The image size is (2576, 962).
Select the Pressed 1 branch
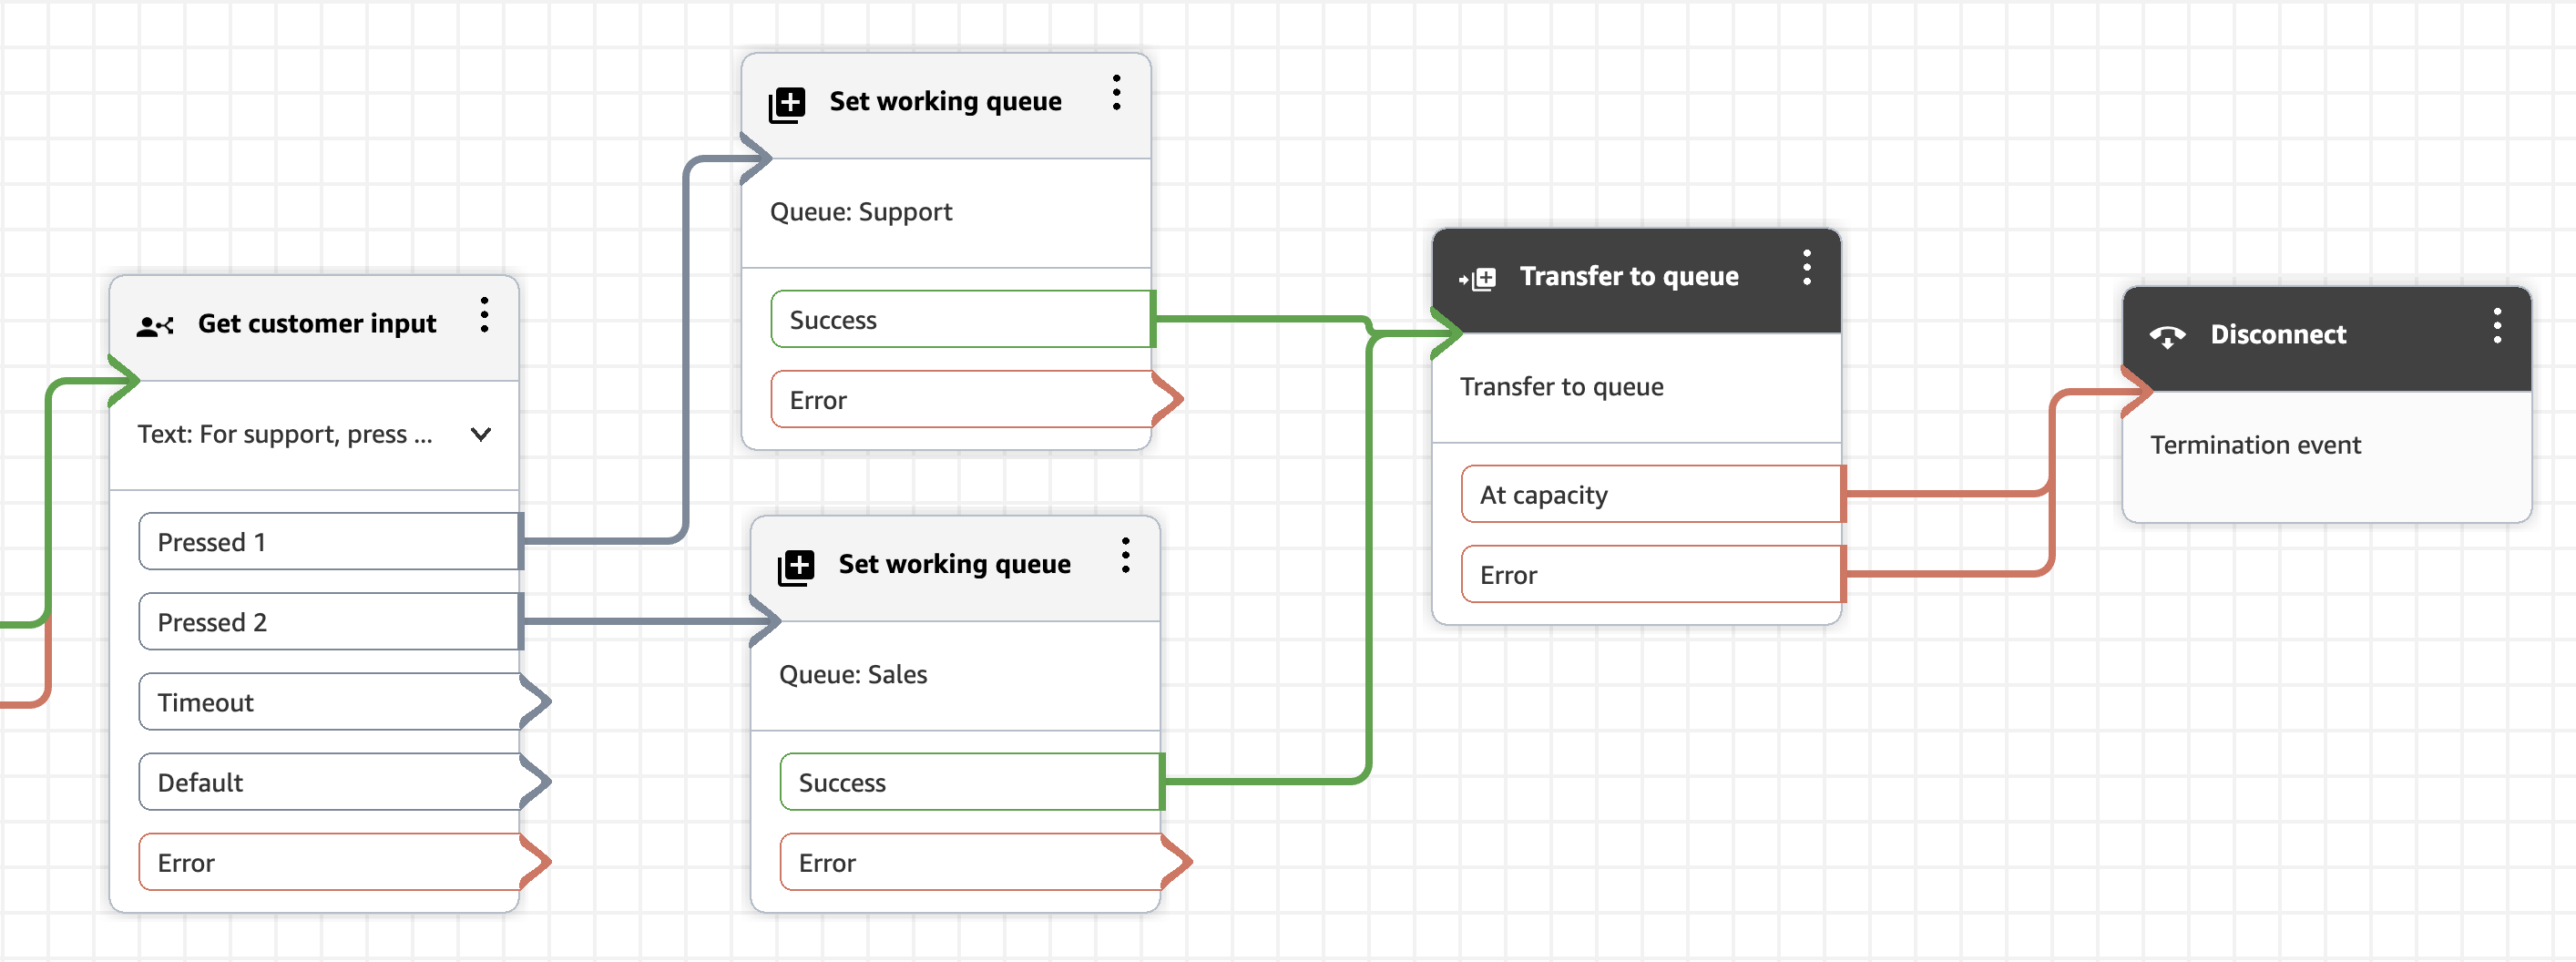click(329, 542)
